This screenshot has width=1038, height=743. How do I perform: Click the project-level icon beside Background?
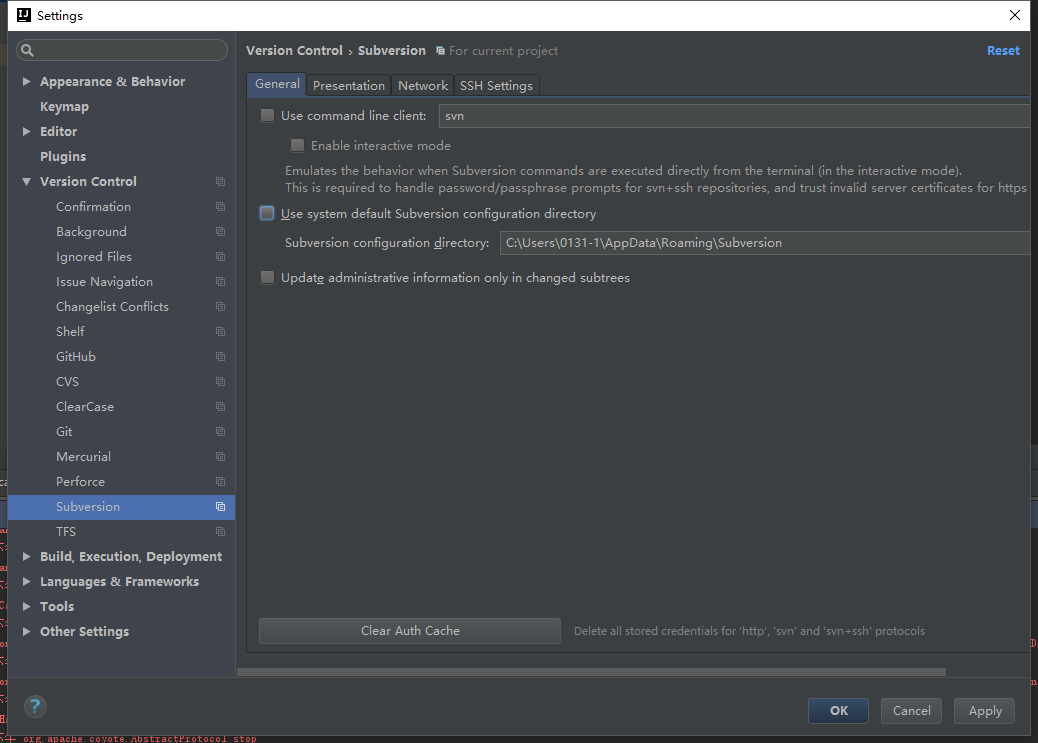[x=220, y=232]
